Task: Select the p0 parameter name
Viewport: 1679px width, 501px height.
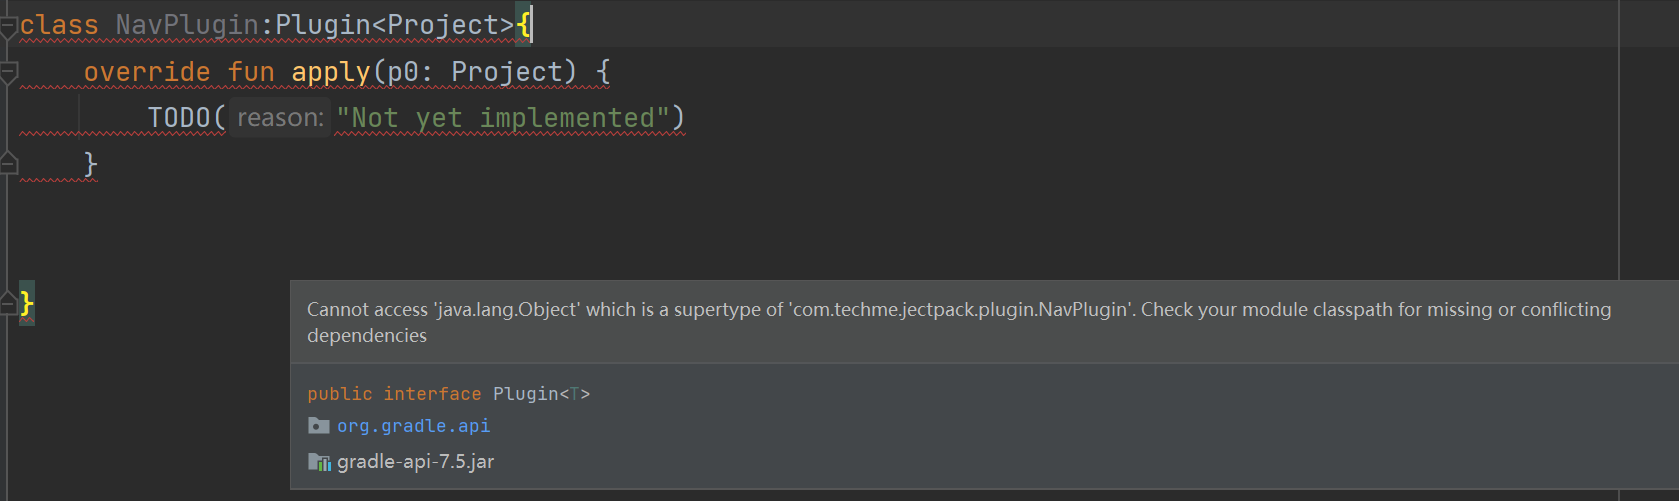Action: pyautogui.click(x=402, y=72)
